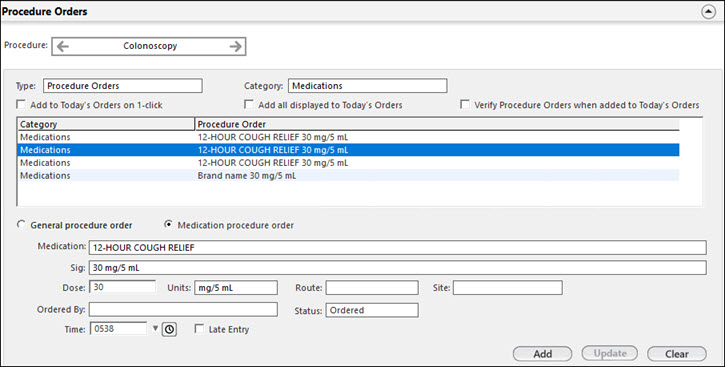Viewport: 725px width, 367px height.
Task: Click the empty Site field
Action: [x=508, y=287]
